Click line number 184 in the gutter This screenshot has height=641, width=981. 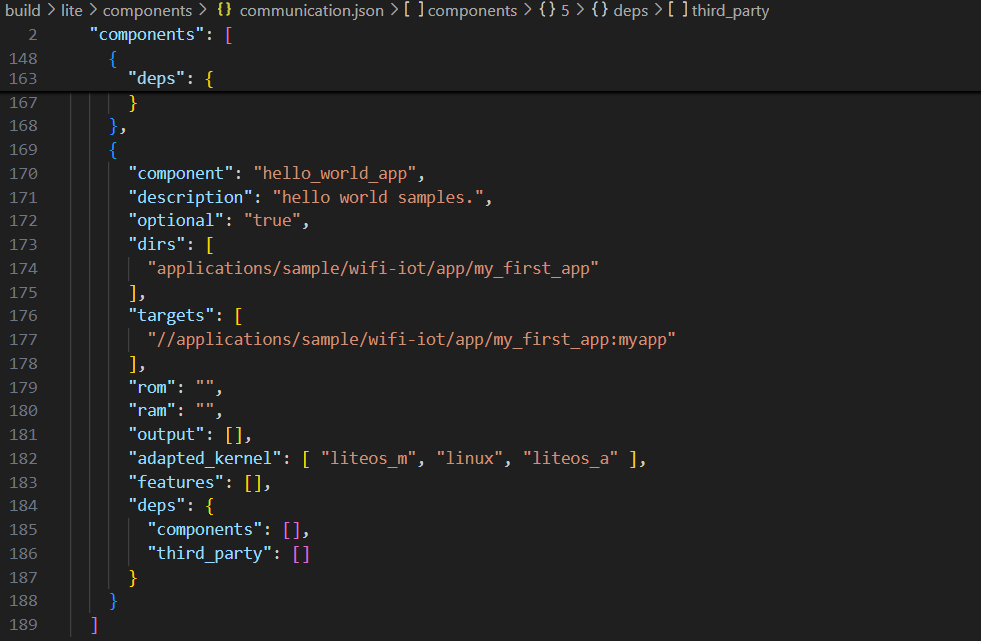click(22, 506)
